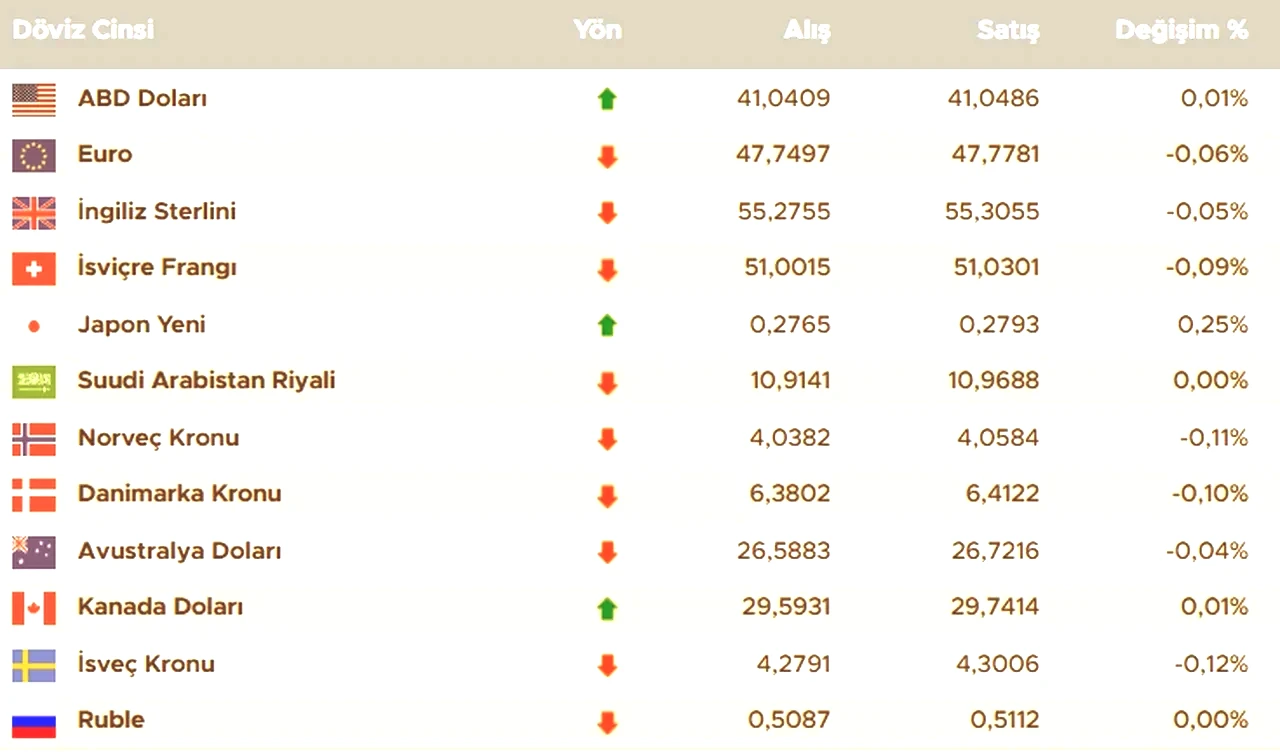1280x752 pixels.
Task: Click the İsveç Kronu currency name
Action: 146,664
